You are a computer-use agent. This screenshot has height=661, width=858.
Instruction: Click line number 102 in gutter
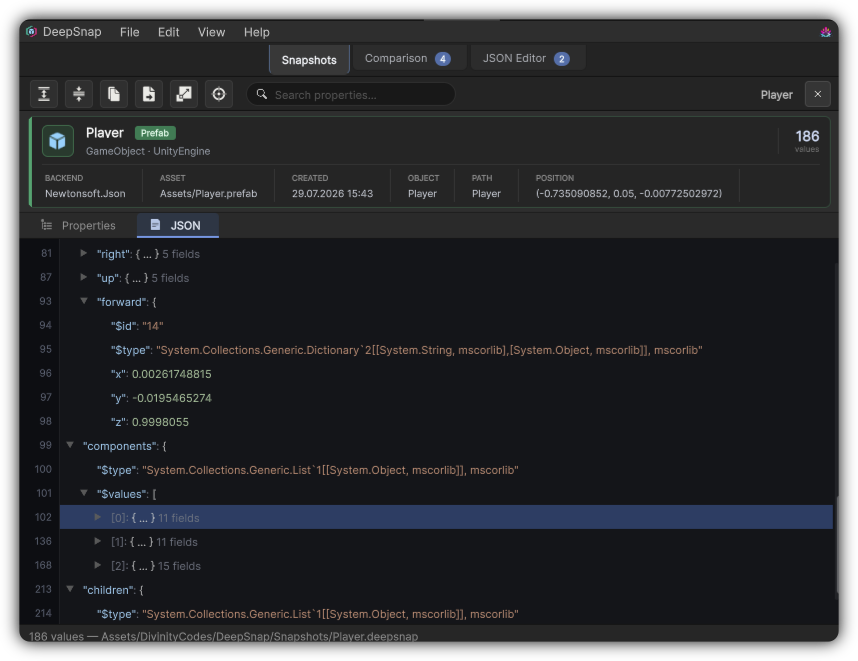click(43, 517)
